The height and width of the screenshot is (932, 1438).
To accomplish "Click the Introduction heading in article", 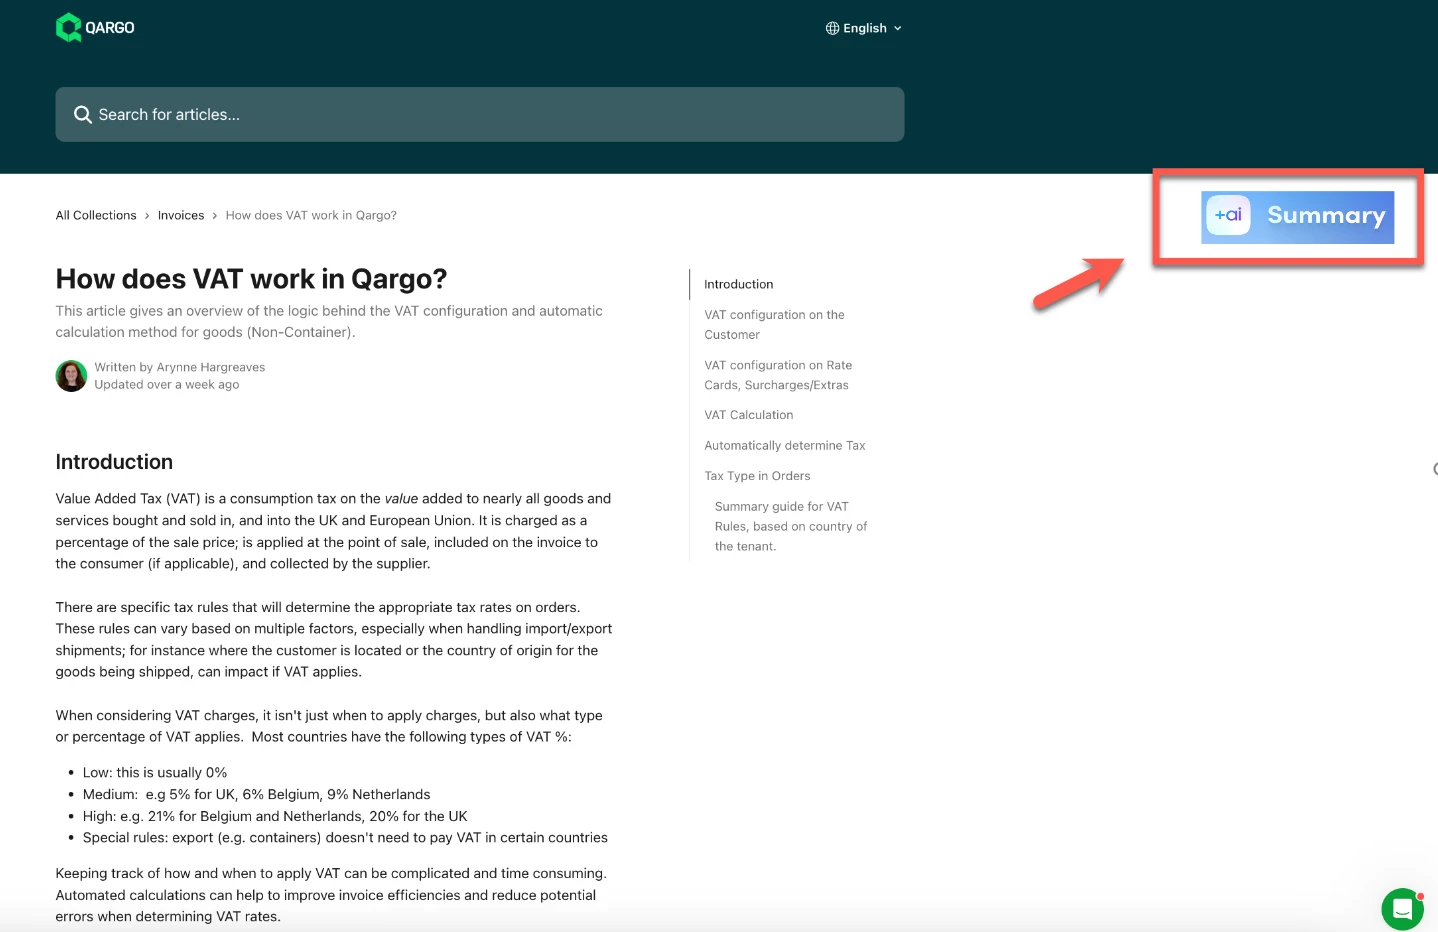I will click(114, 462).
